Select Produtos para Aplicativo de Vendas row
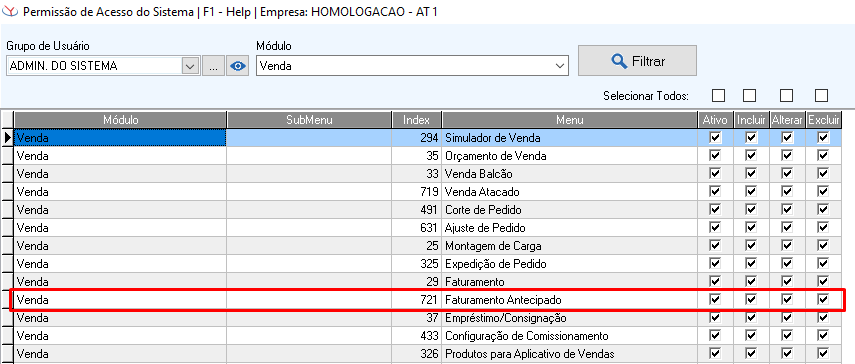855x364 pixels. tap(427, 354)
